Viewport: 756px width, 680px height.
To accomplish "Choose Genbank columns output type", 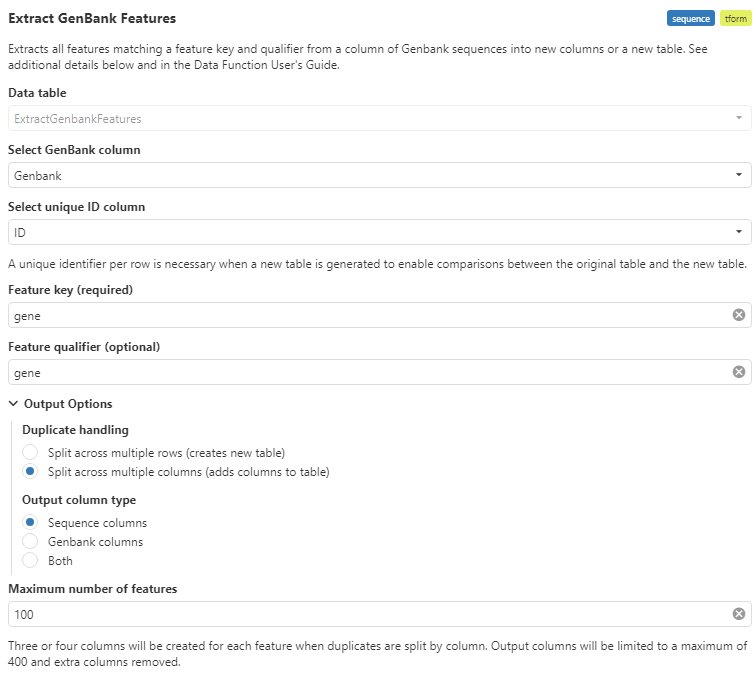I will (x=30, y=542).
